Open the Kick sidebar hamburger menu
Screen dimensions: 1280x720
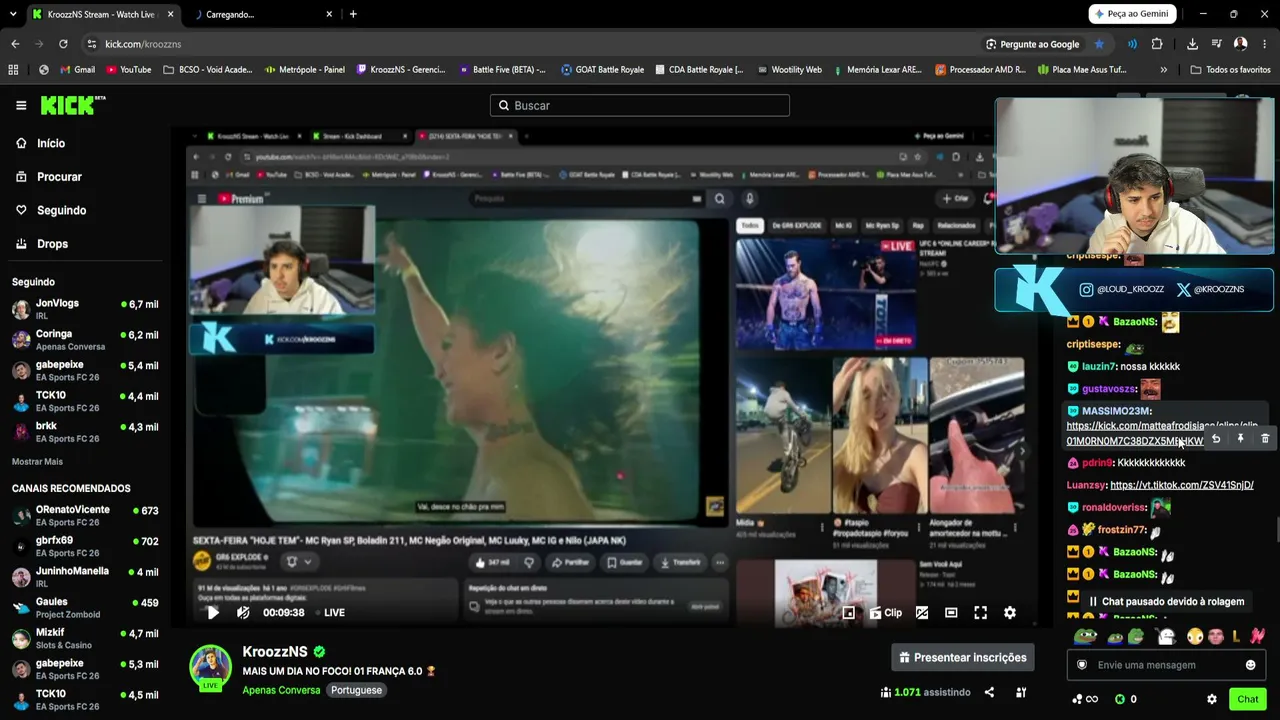[x=21, y=105]
